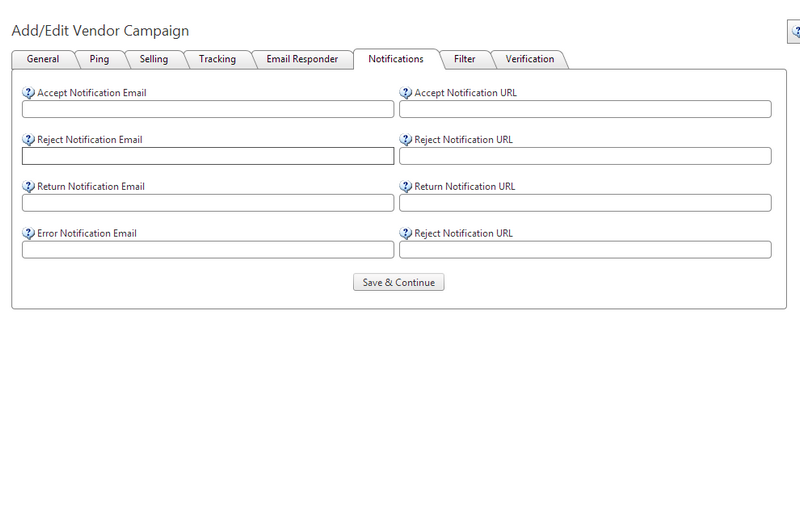Click help icon of Reject Notification URL next to Reject Notification Email
Image resolution: width=800 pixels, height=525 pixels.
tap(406, 140)
